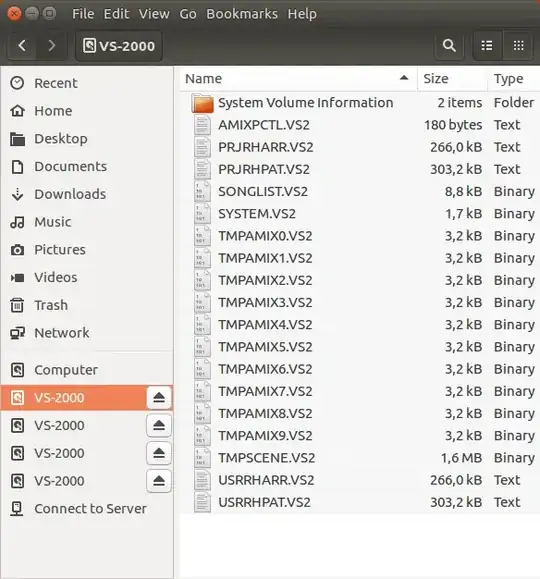The image size is (540, 579).
Task: Sort files by Name column header
Action: [298, 79]
